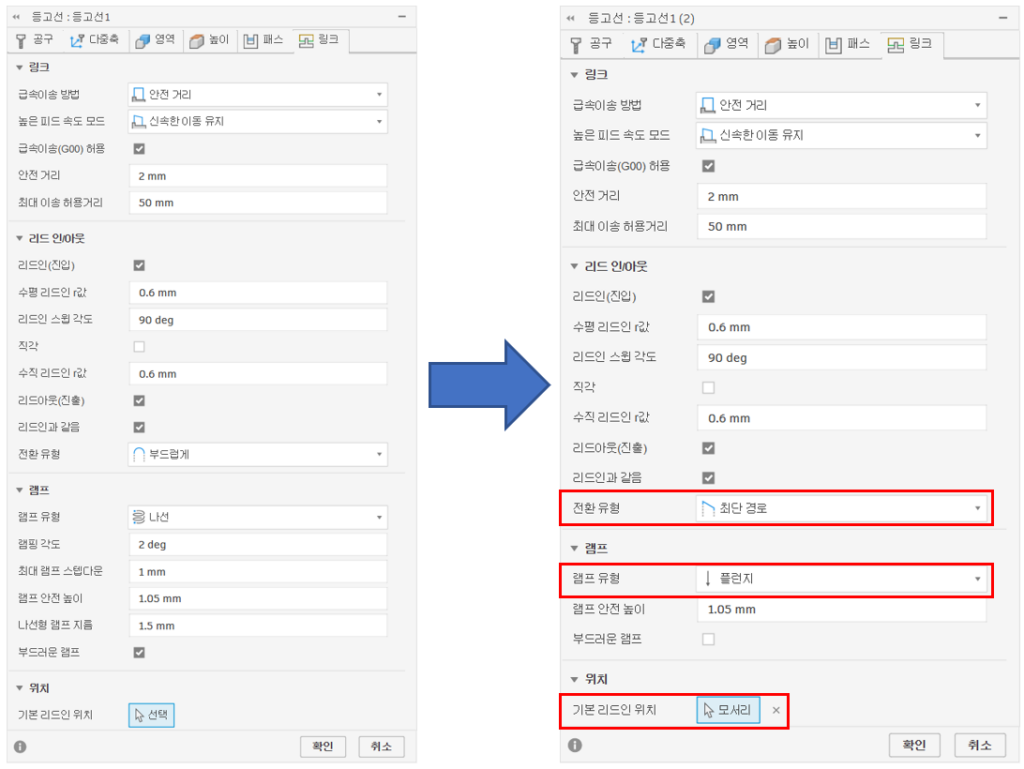Click the info icon in the left panel footer

click(20, 746)
